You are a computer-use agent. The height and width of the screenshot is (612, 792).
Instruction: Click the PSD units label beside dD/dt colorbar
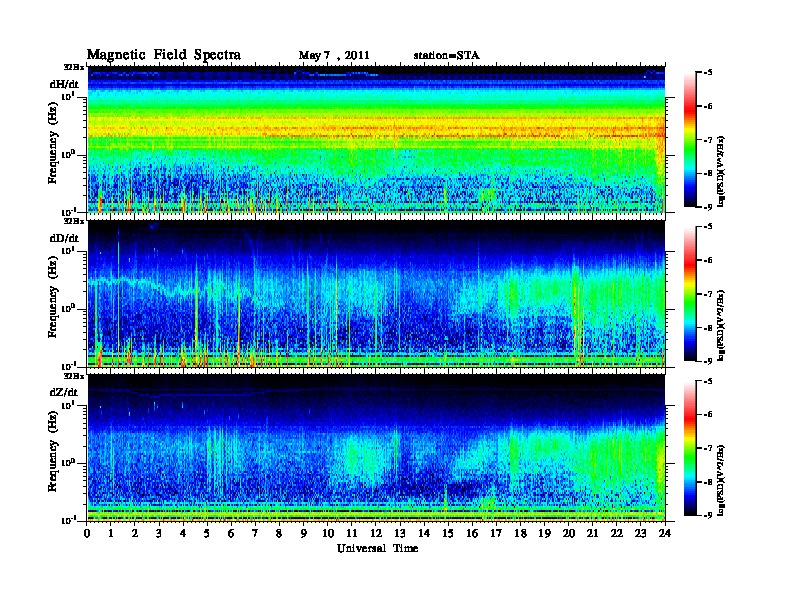tap(721, 325)
